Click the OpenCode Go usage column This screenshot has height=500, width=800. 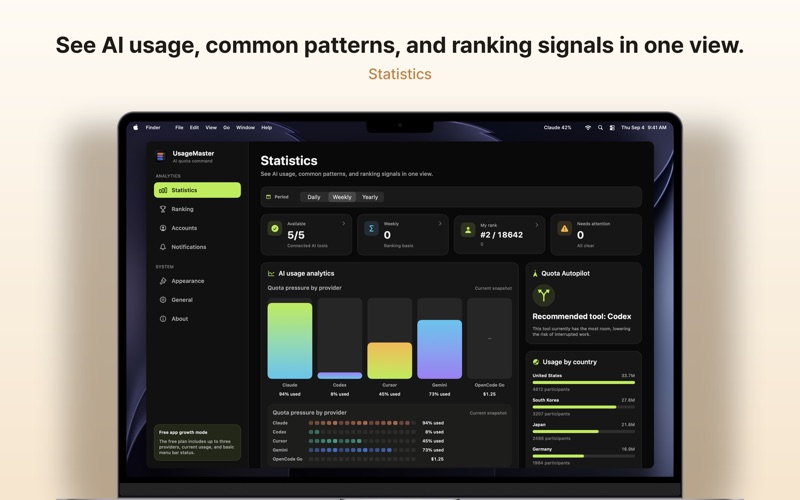point(489,338)
